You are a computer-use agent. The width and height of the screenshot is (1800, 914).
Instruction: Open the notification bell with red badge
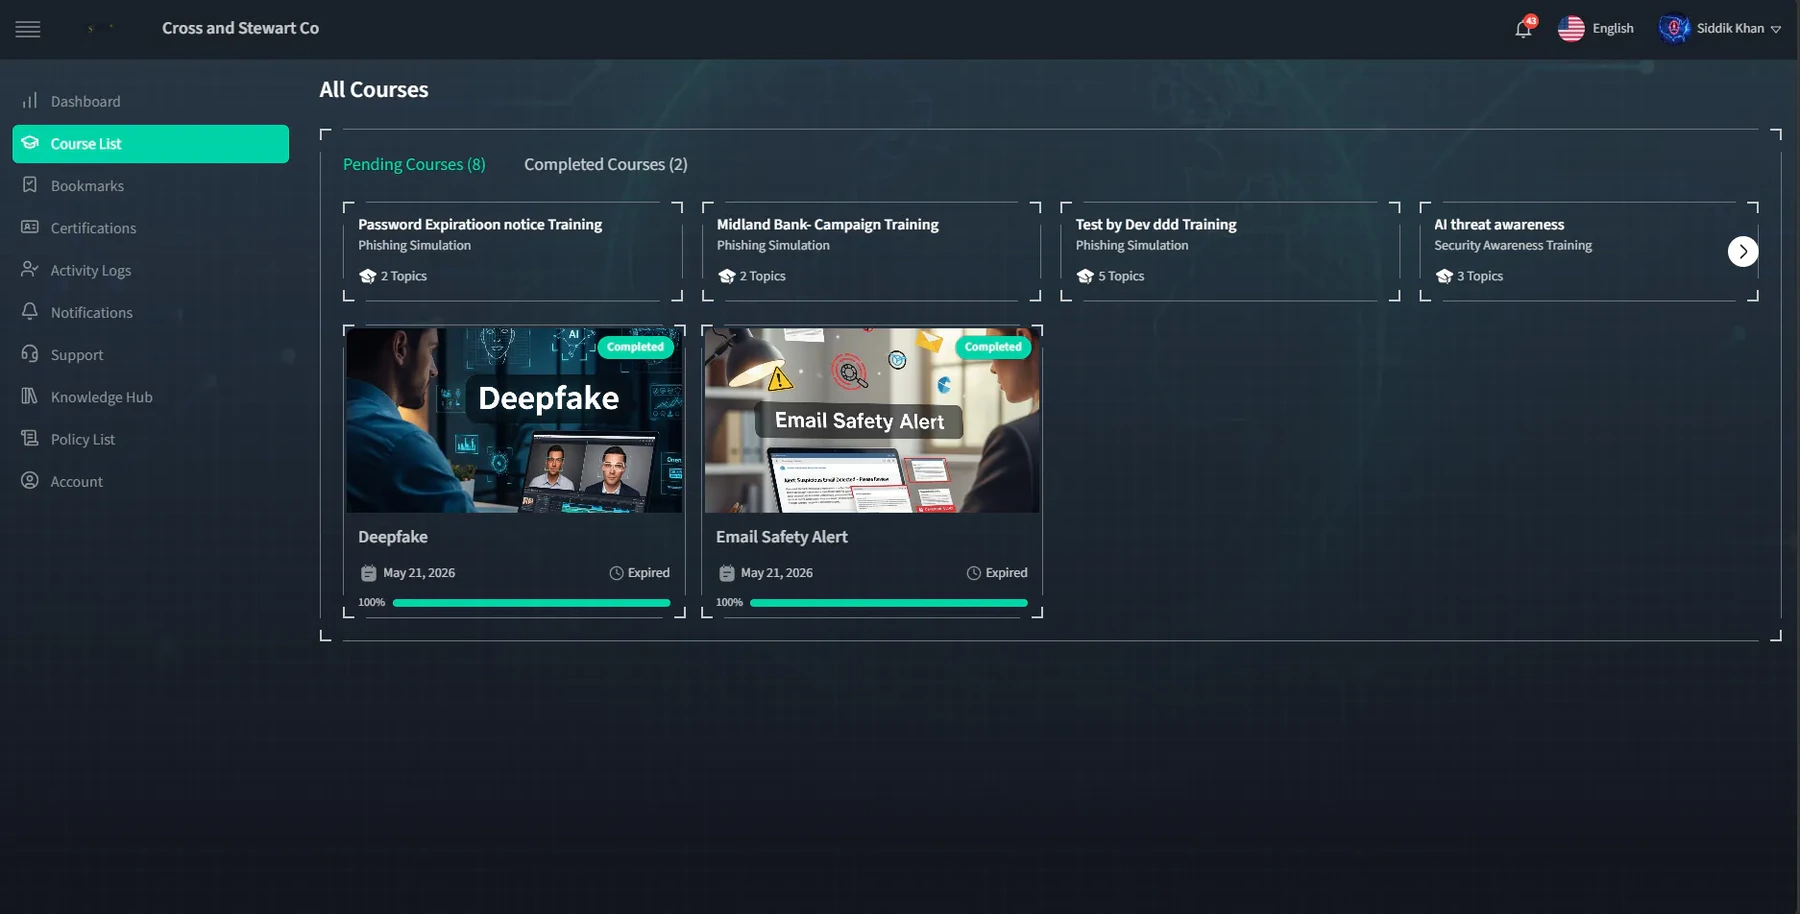click(x=1524, y=28)
